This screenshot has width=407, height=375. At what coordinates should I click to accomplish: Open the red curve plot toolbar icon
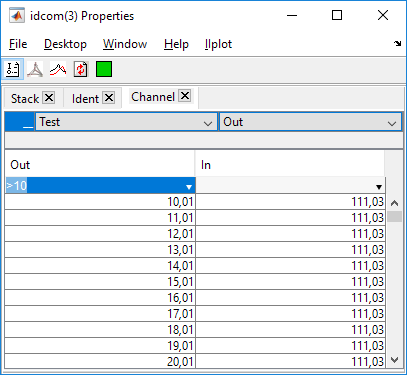click(x=58, y=69)
